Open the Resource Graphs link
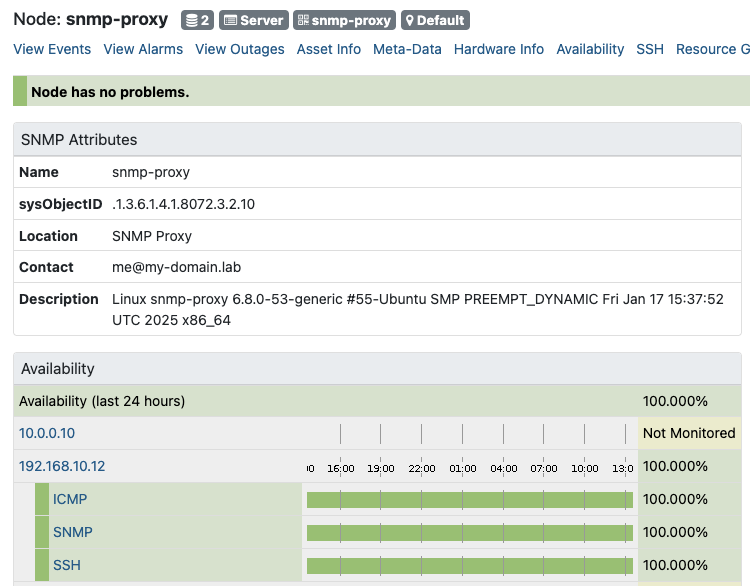Image resolution: width=750 pixels, height=586 pixels. tap(712, 49)
